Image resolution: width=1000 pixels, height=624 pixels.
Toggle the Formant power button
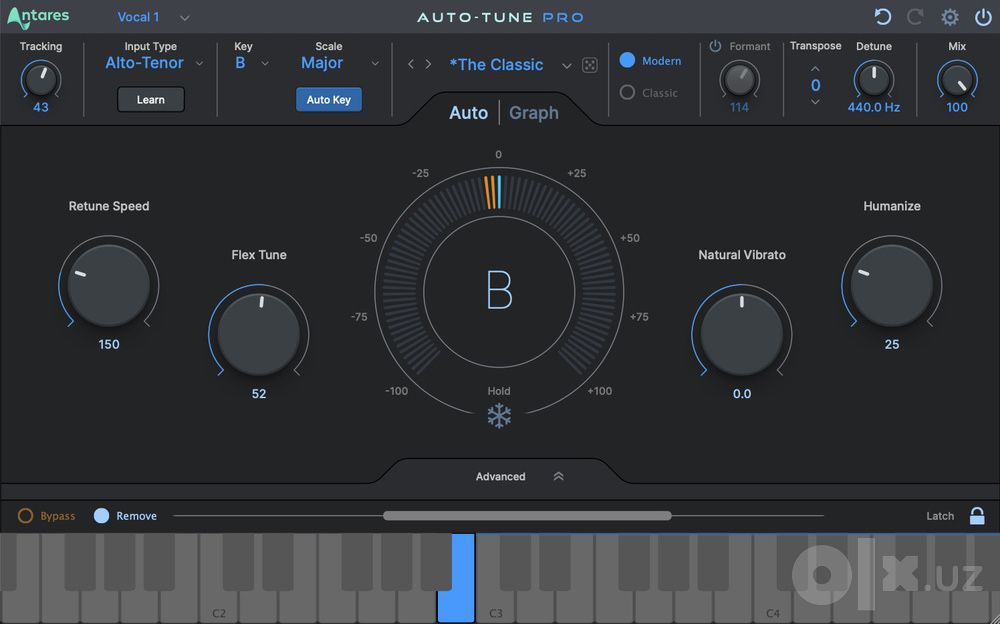click(716, 46)
